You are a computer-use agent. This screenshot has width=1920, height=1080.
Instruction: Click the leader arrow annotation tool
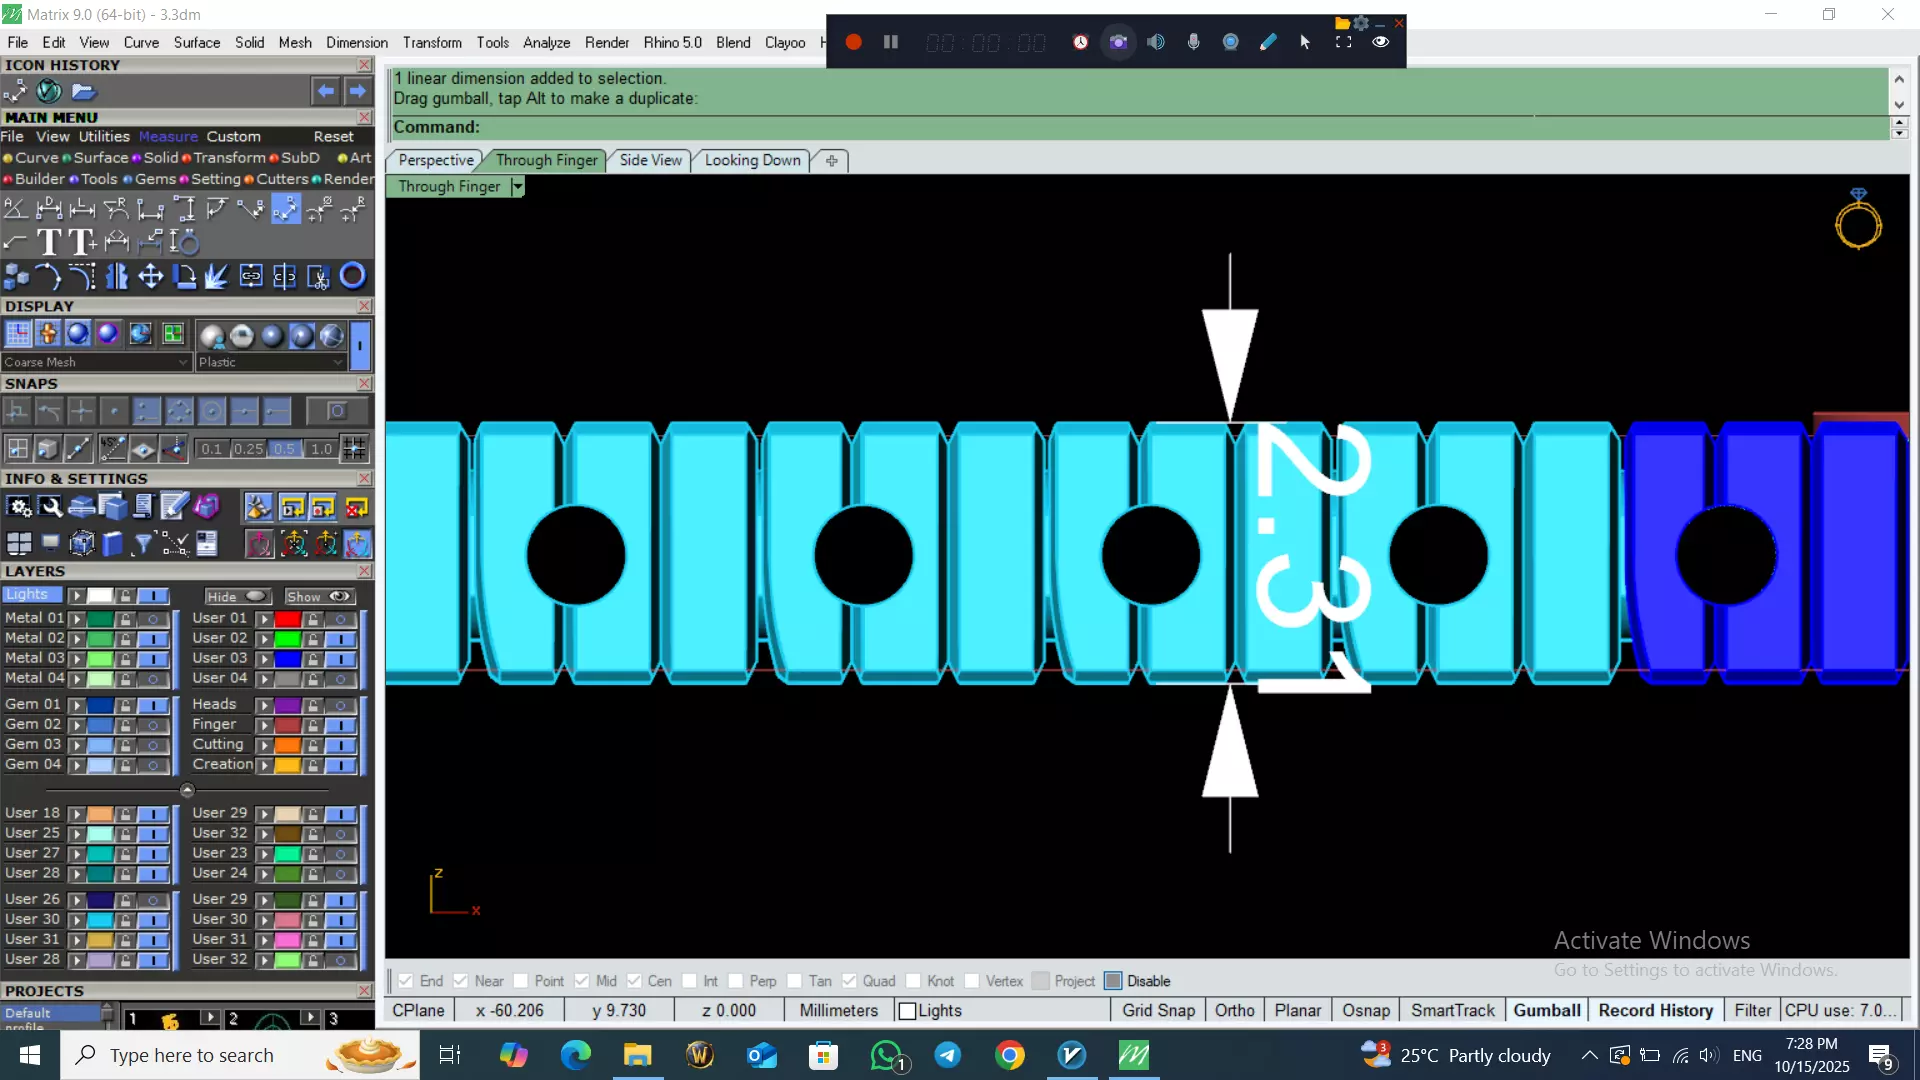tap(15, 242)
